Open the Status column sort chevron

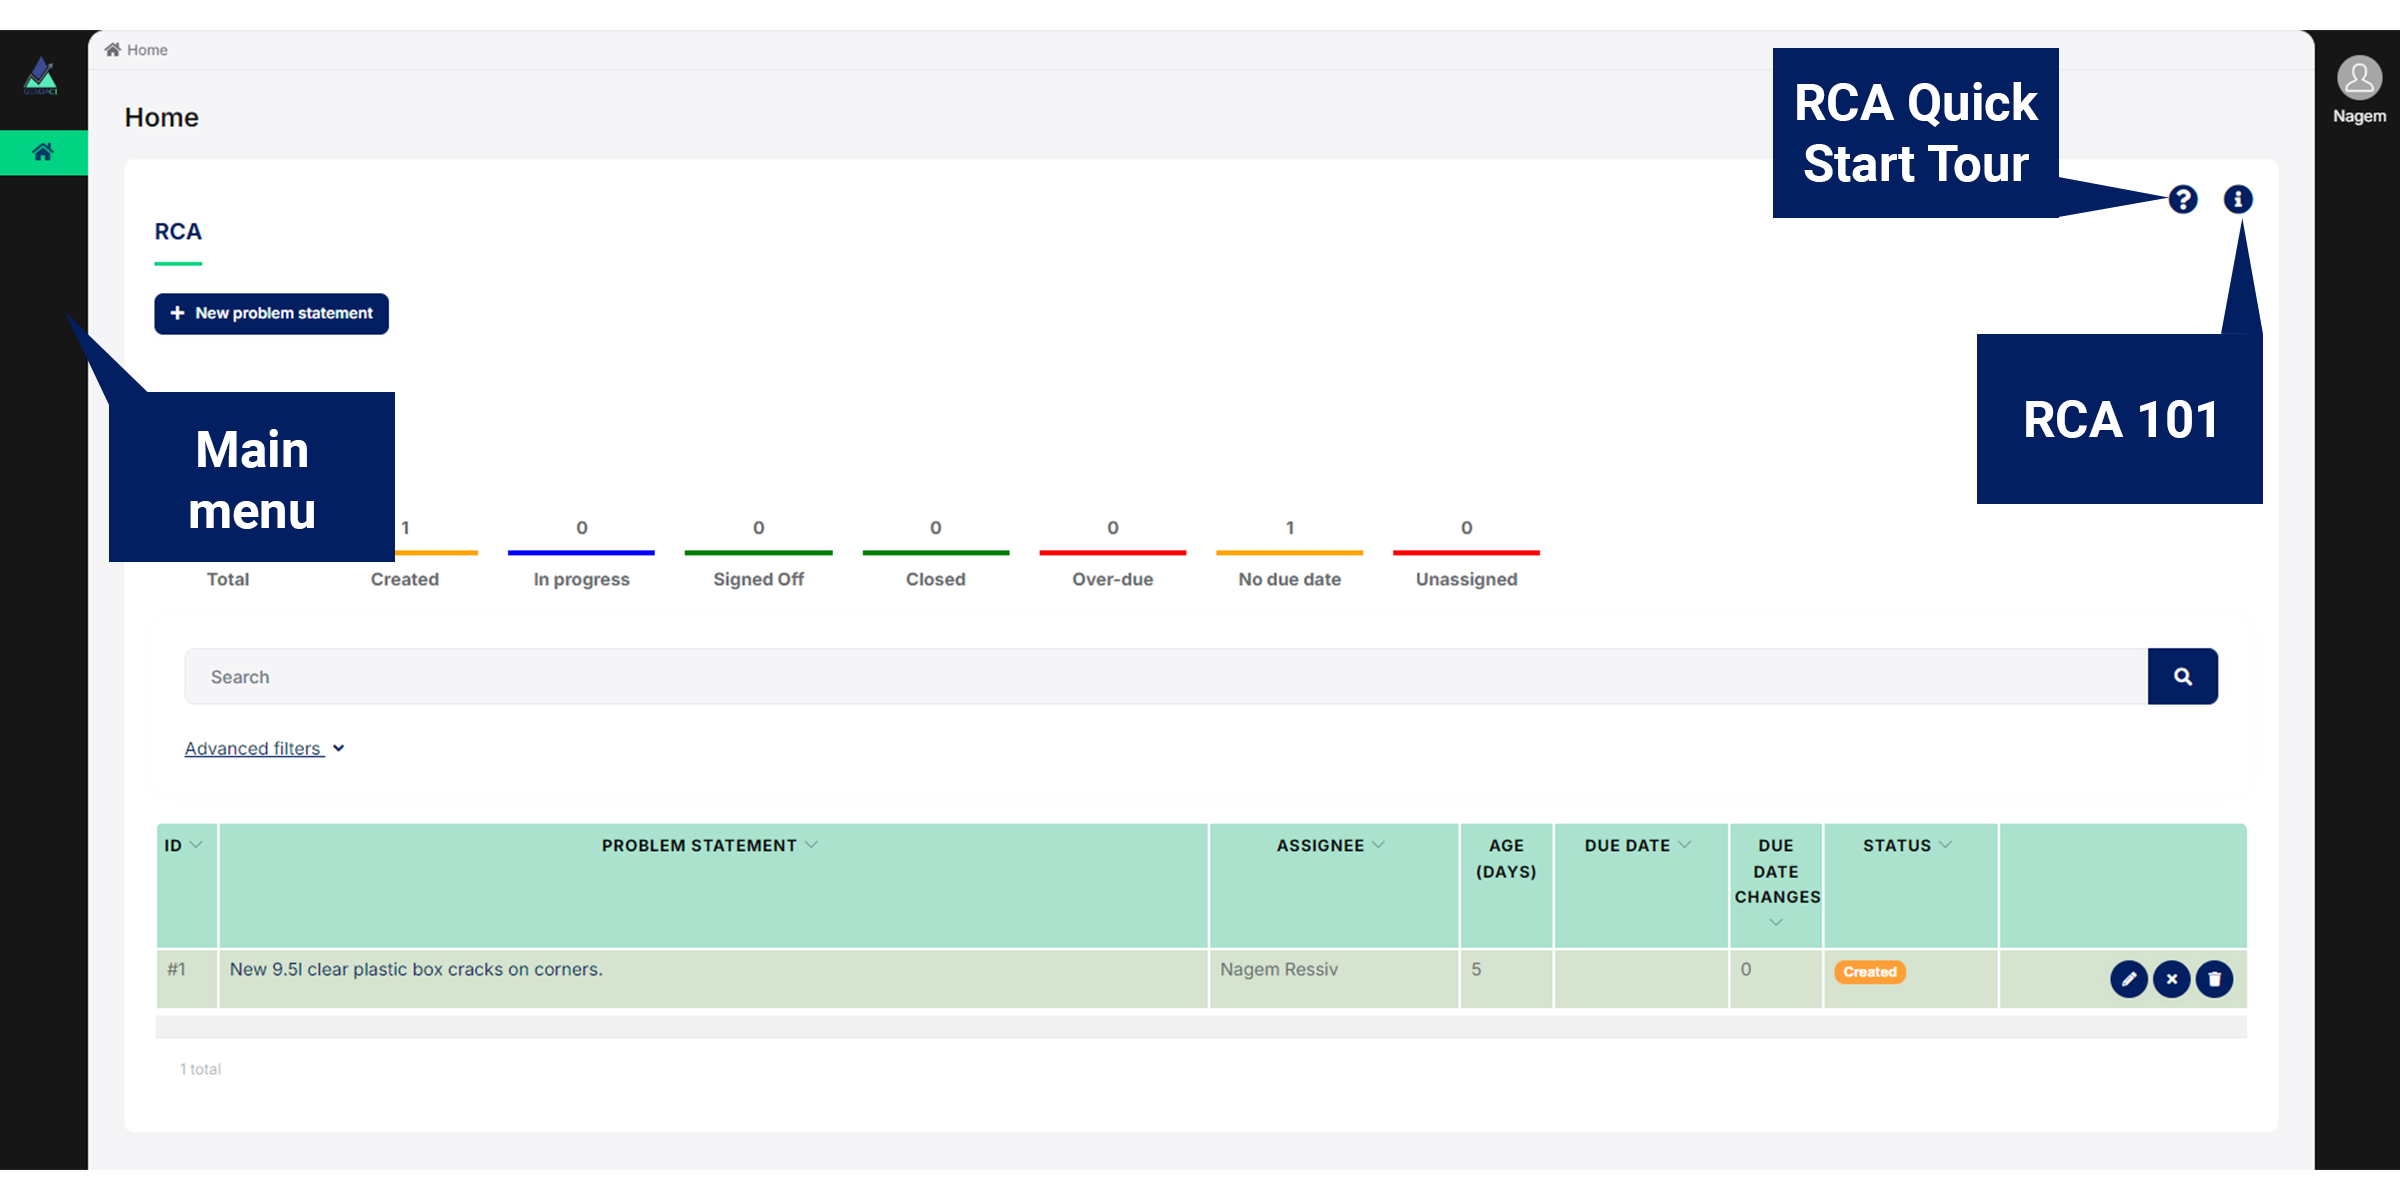[1946, 845]
